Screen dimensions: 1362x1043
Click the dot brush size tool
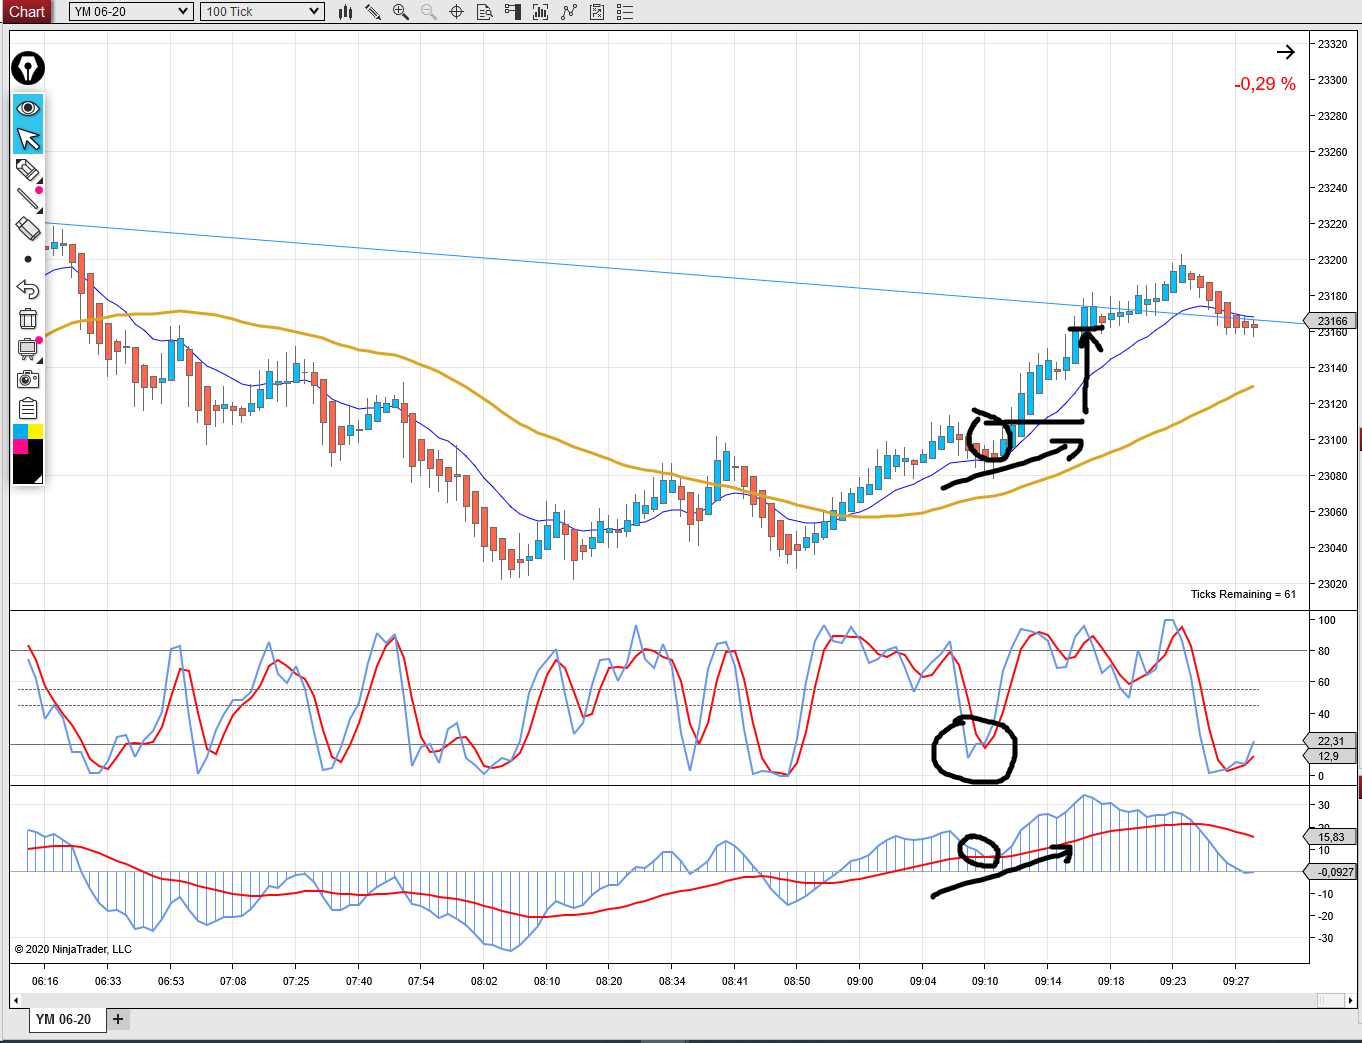pos(28,259)
